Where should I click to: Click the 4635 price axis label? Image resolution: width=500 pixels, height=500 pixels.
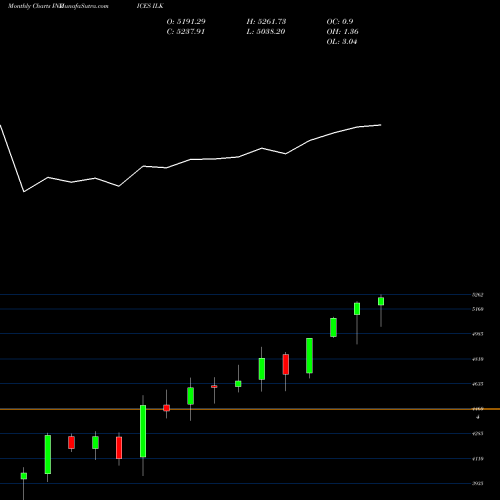478,384
